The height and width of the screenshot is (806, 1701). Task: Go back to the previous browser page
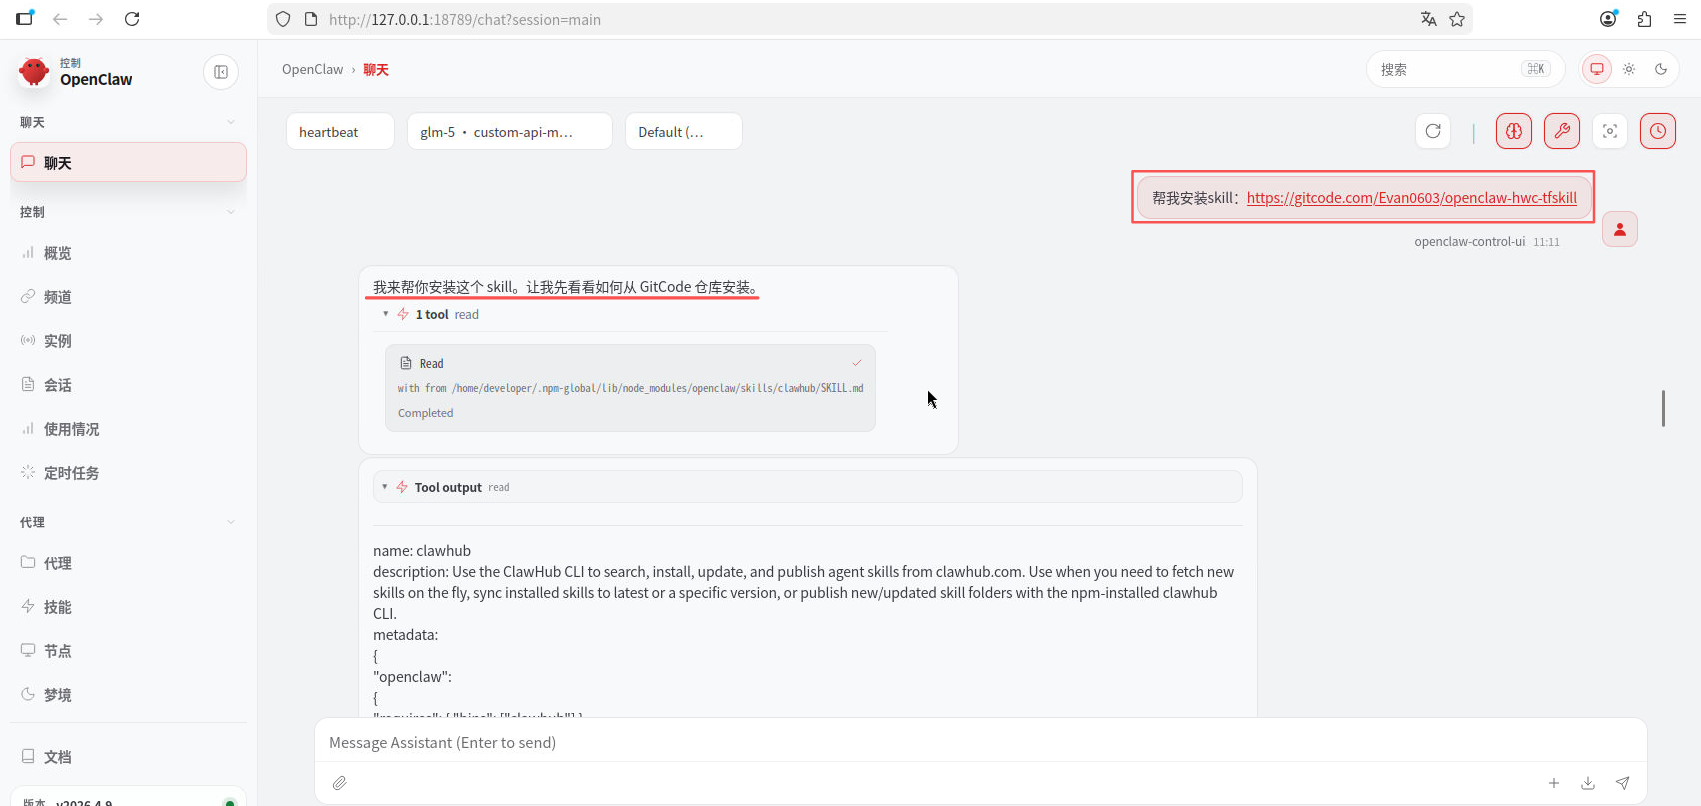tap(60, 19)
